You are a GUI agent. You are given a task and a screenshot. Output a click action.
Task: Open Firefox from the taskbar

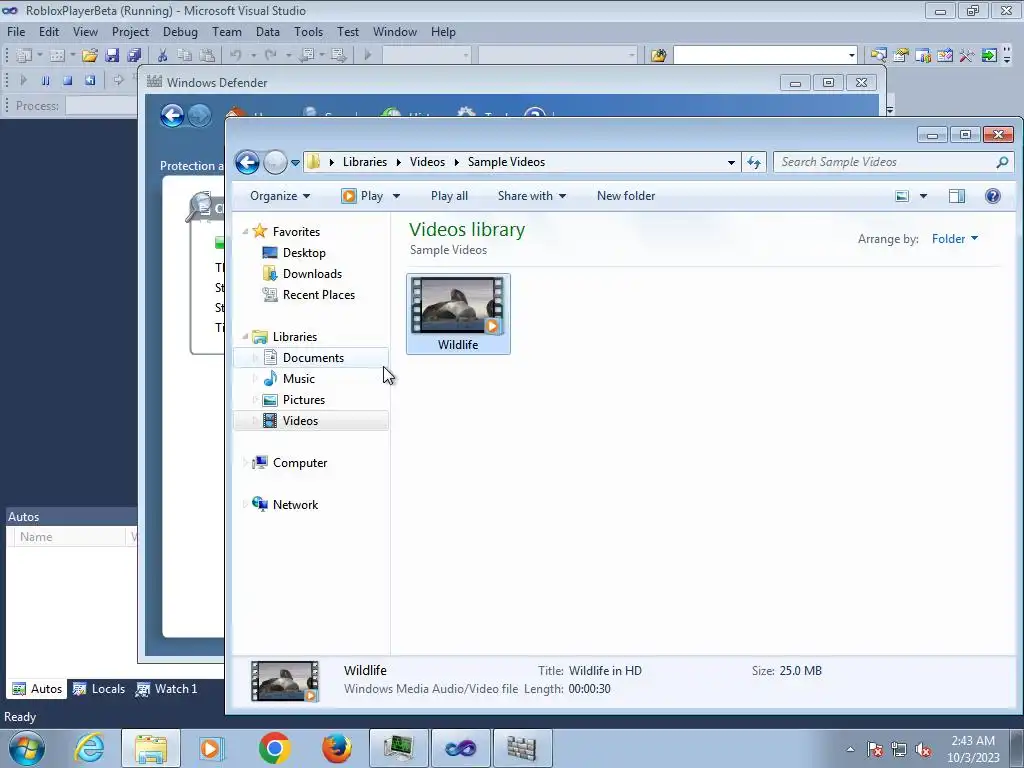336,748
